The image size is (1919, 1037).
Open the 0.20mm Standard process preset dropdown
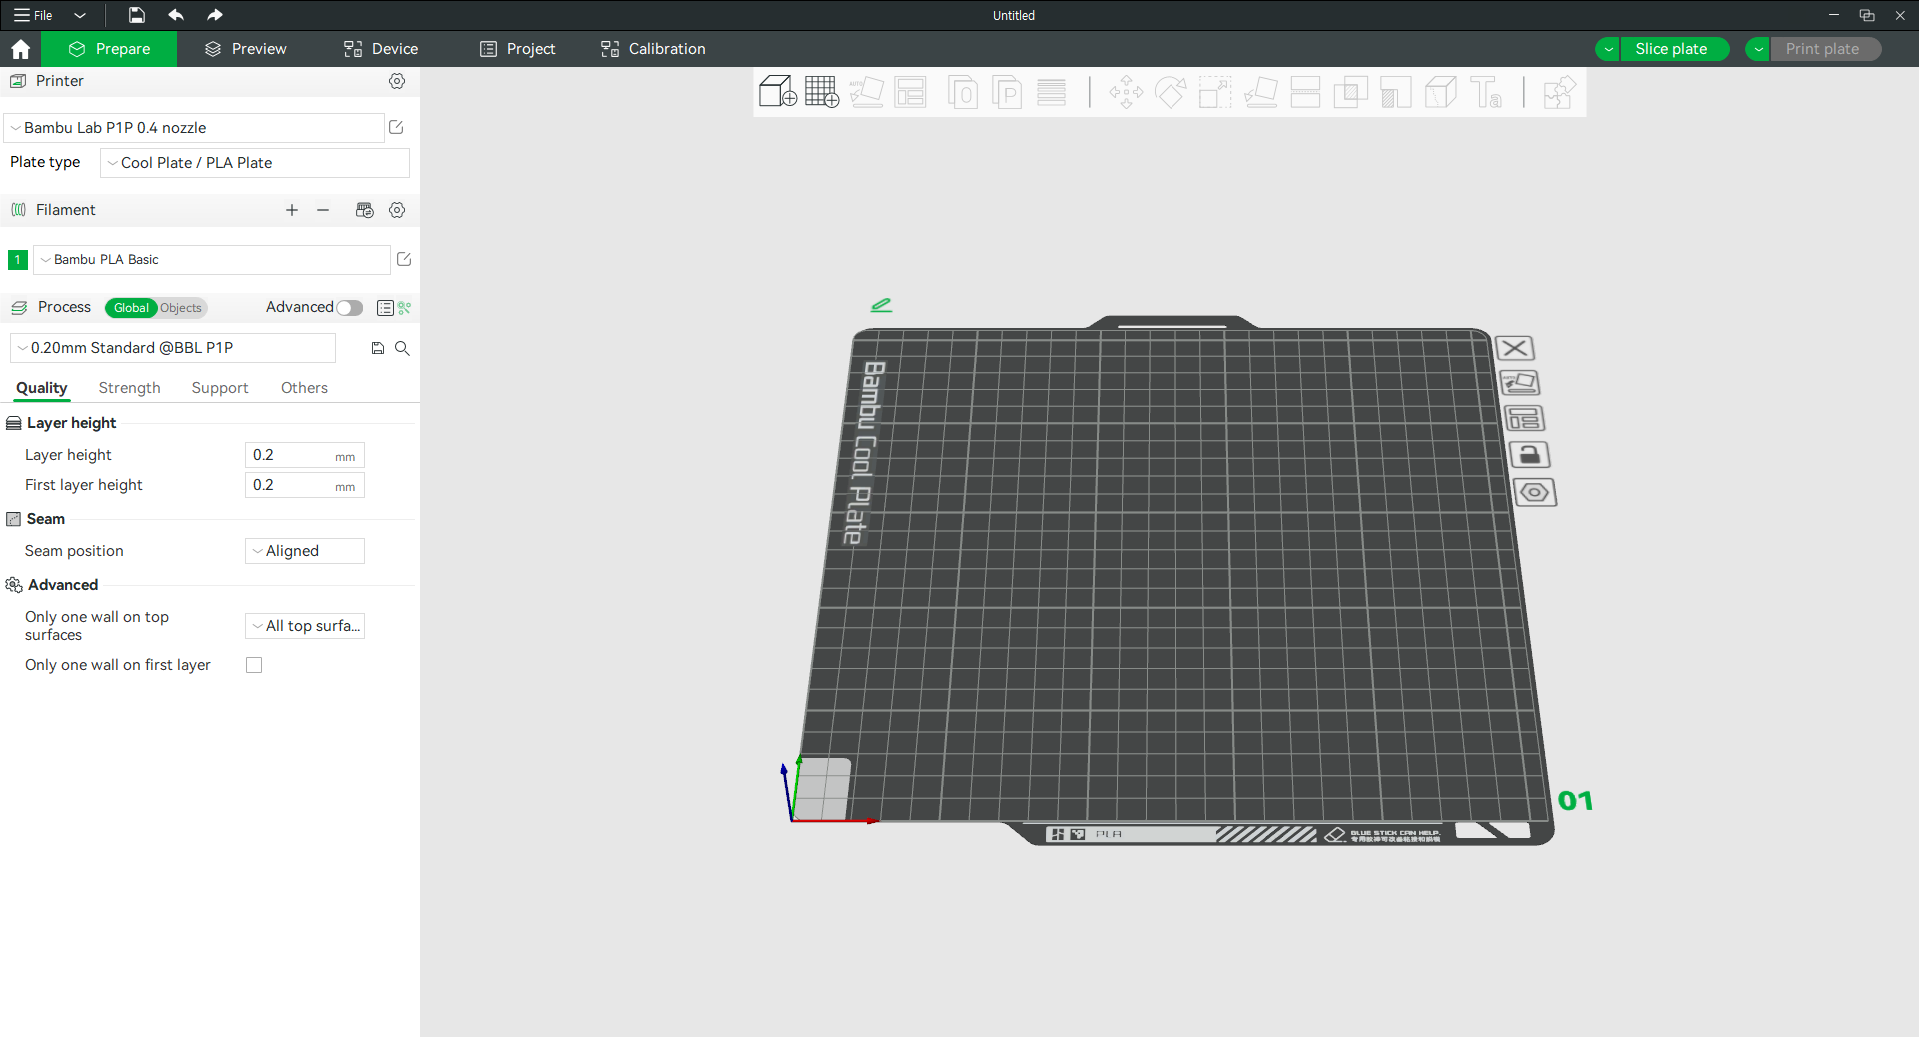click(172, 348)
